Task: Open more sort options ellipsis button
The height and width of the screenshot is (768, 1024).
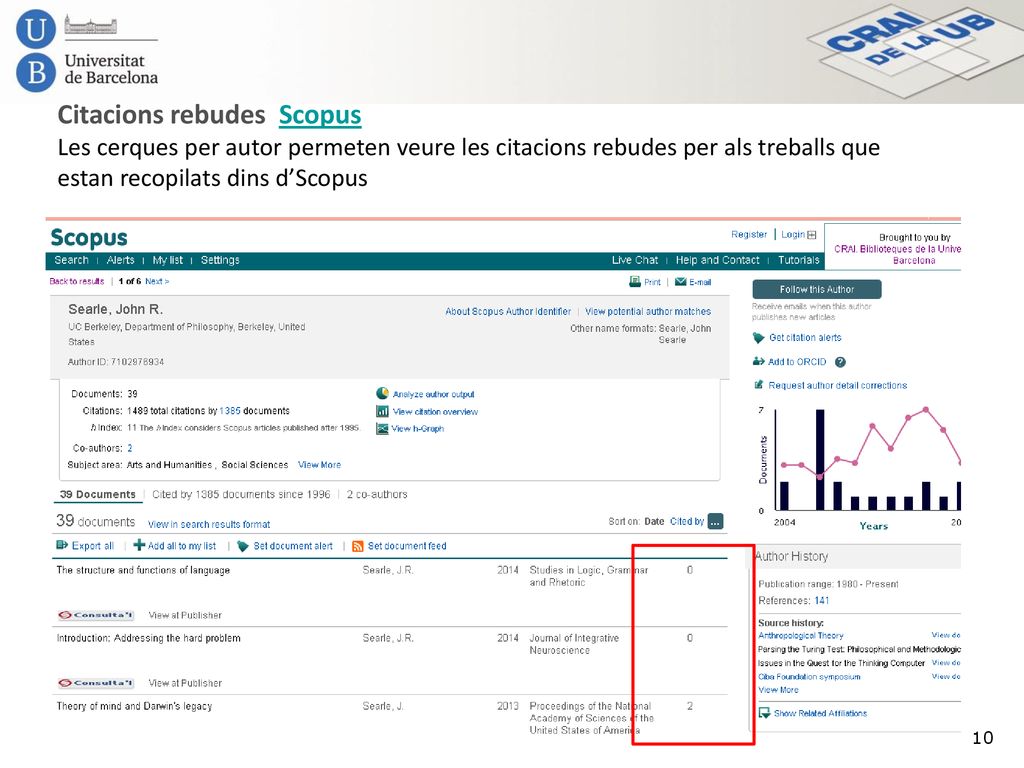Action: click(x=716, y=521)
